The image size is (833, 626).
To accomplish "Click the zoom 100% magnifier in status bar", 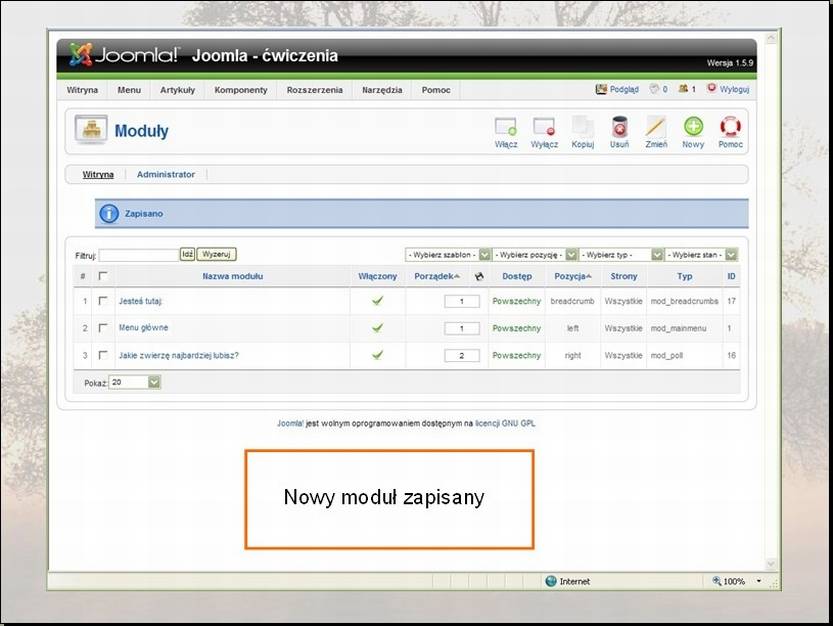I will coord(717,581).
